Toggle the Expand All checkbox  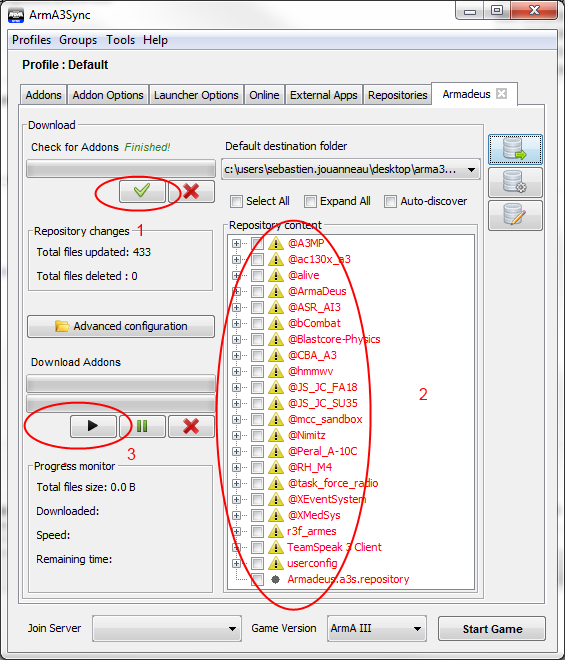pos(310,202)
